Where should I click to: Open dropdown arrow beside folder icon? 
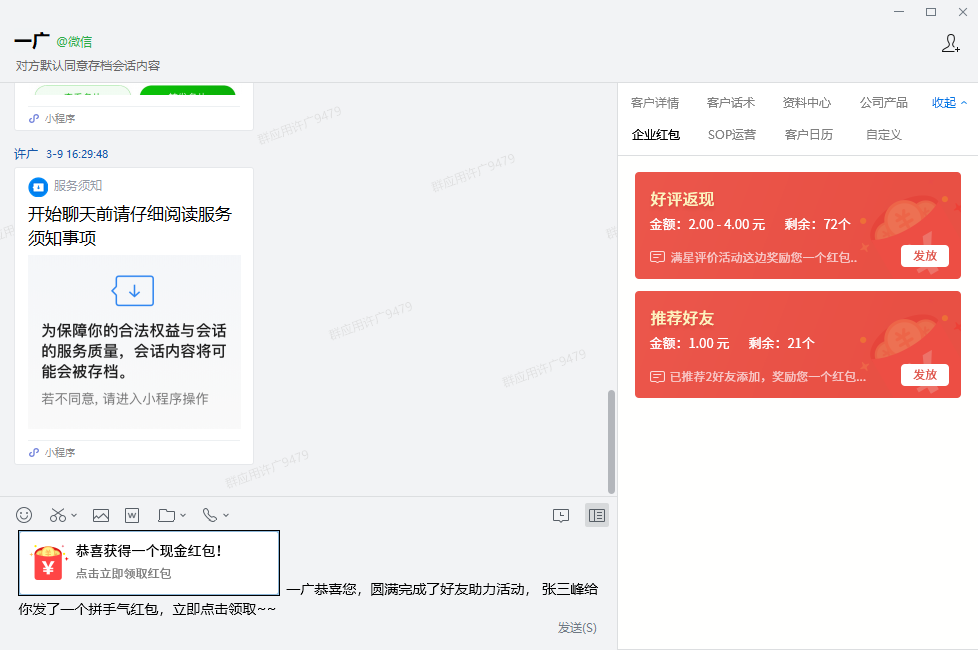pos(183,516)
